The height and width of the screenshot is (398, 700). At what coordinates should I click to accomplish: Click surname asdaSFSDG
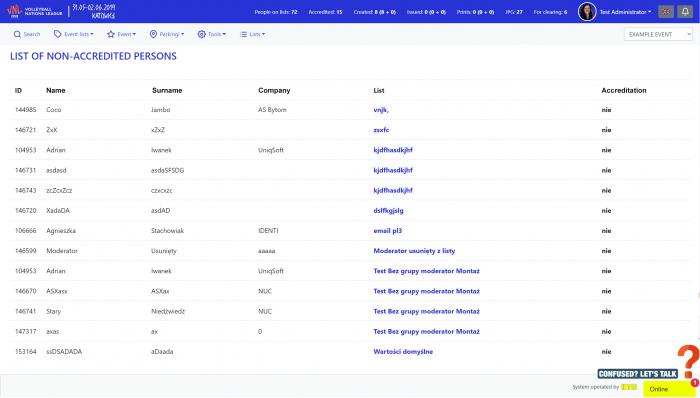click(167, 170)
